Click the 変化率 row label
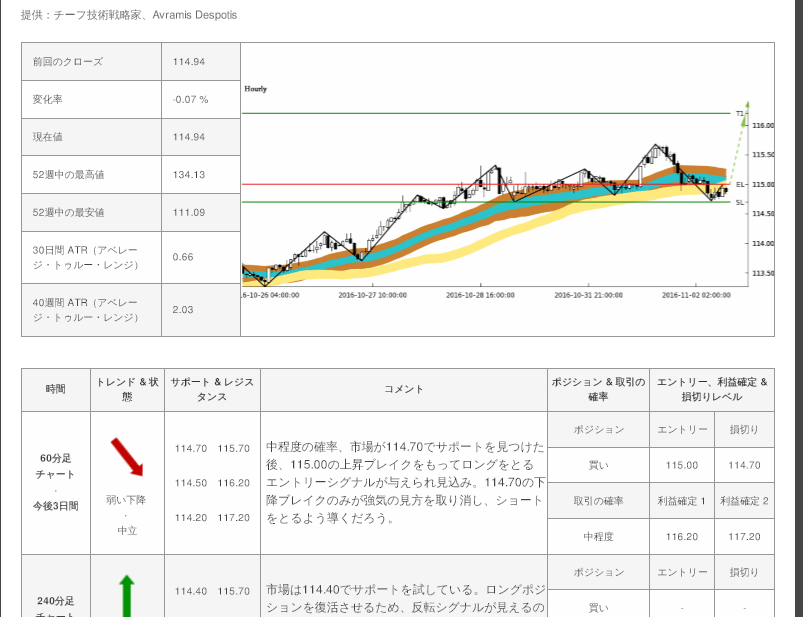This screenshot has height=617, width=803. coord(48,99)
